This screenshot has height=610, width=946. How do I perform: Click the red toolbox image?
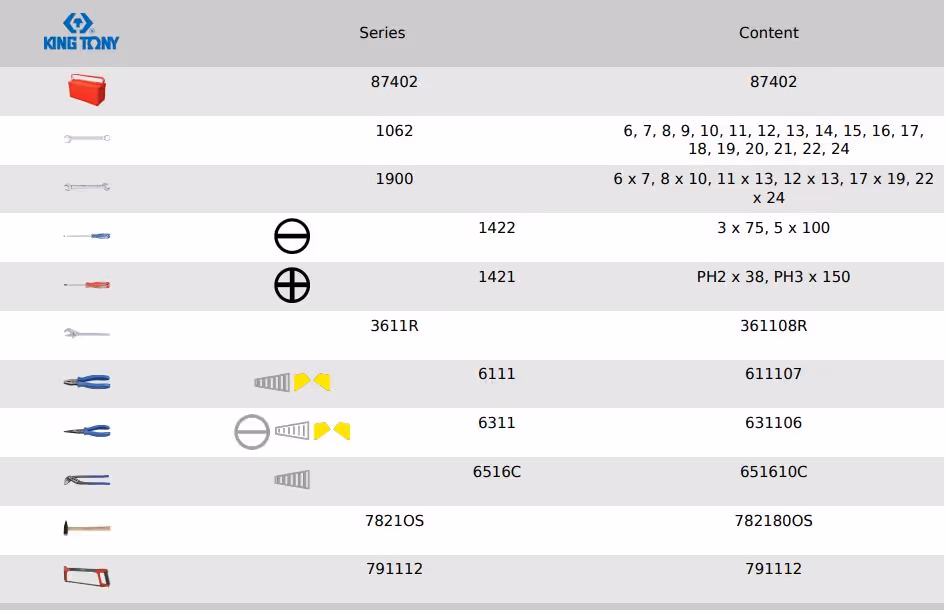click(x=87, y=90)
